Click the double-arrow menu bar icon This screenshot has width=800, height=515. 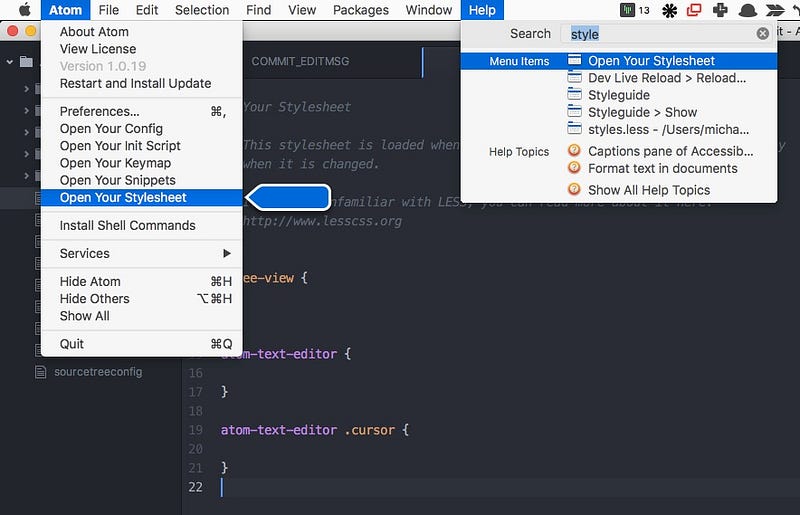click(x=775, y=10)
